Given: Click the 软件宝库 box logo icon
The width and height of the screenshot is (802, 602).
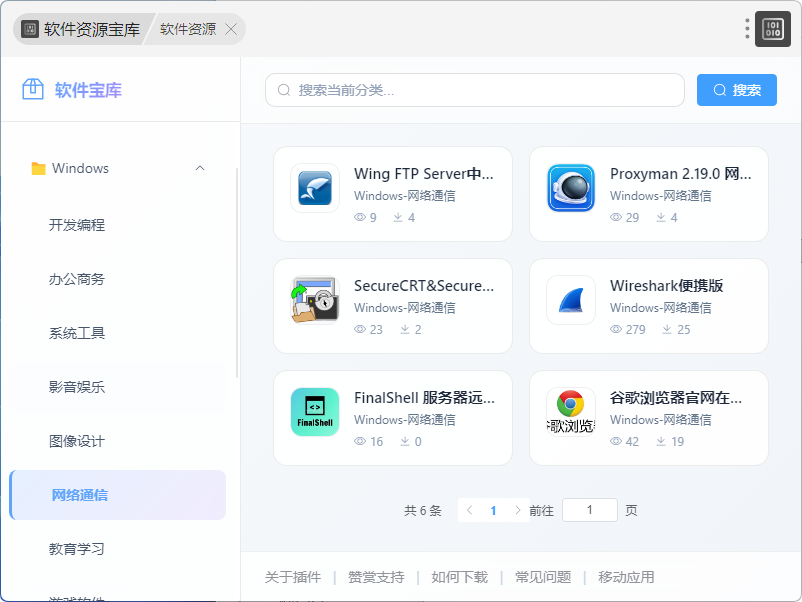Looking at the screenshot, I should (x=33, y=90).
